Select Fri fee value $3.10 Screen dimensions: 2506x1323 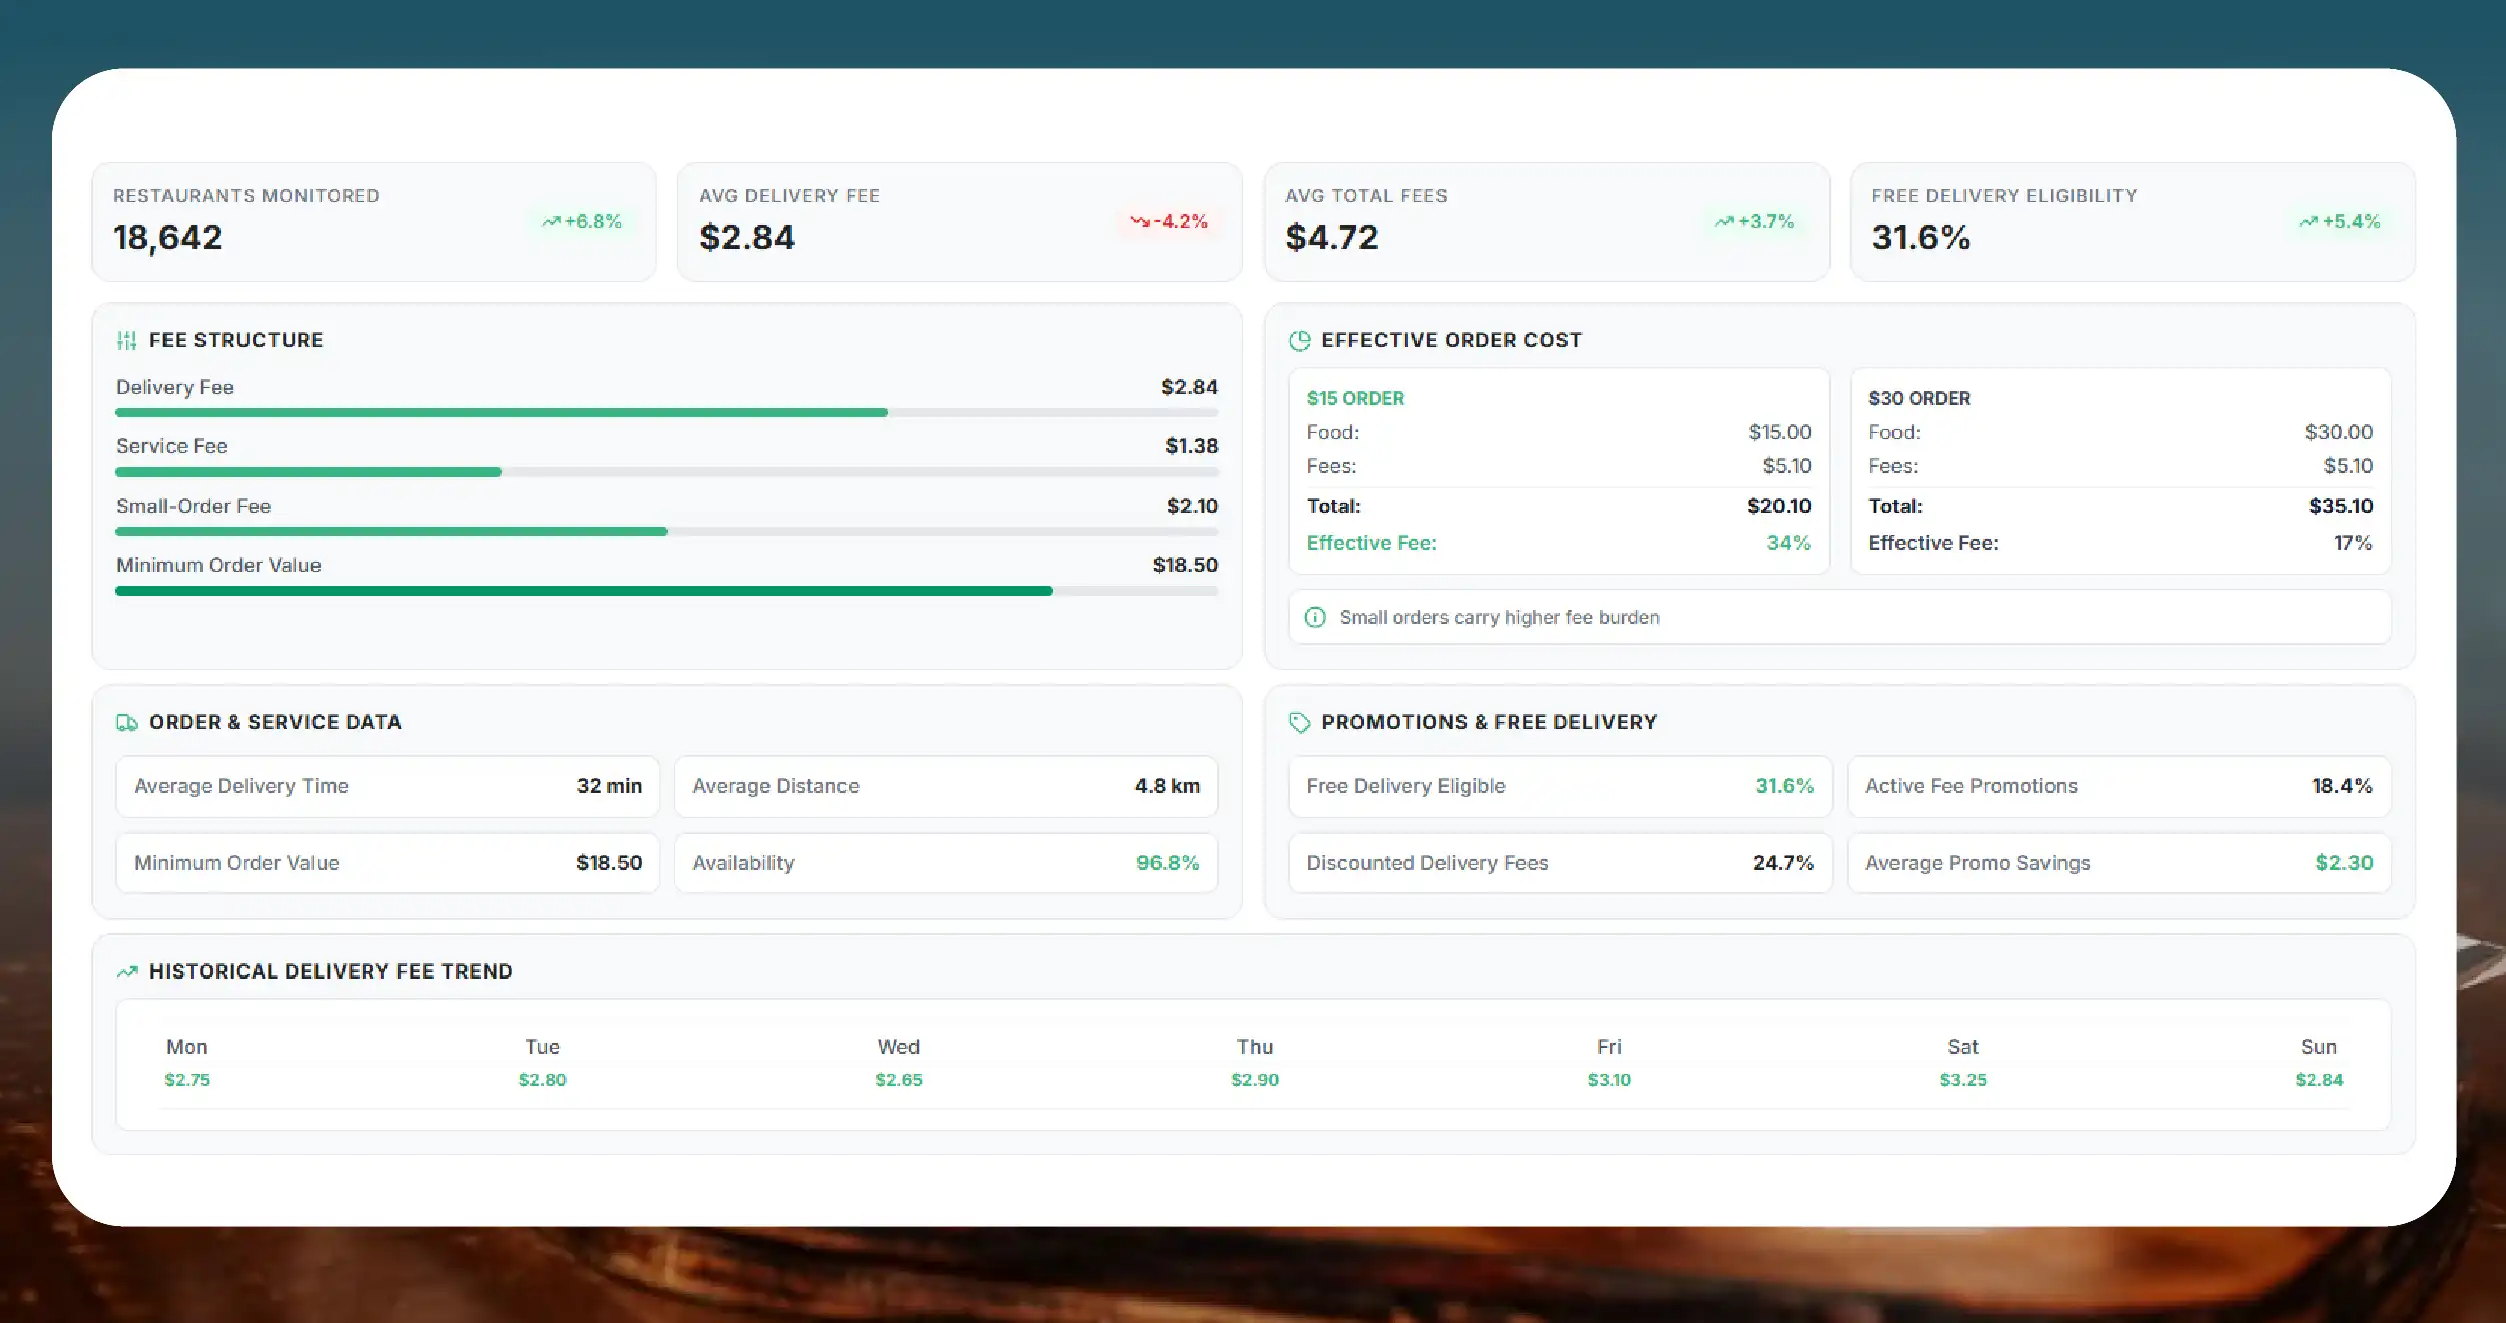[1609, 1080]
